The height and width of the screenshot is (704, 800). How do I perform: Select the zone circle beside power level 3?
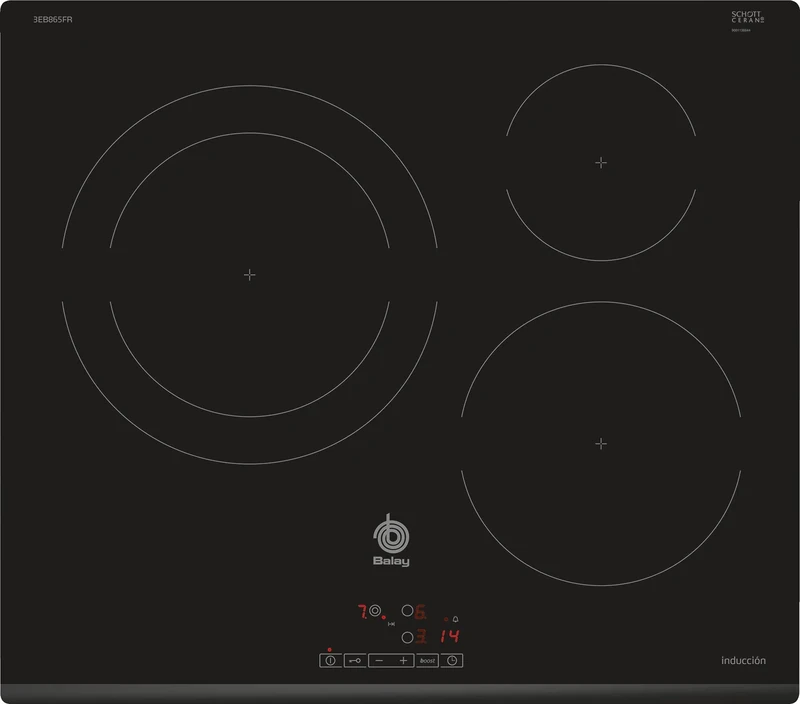408,636
